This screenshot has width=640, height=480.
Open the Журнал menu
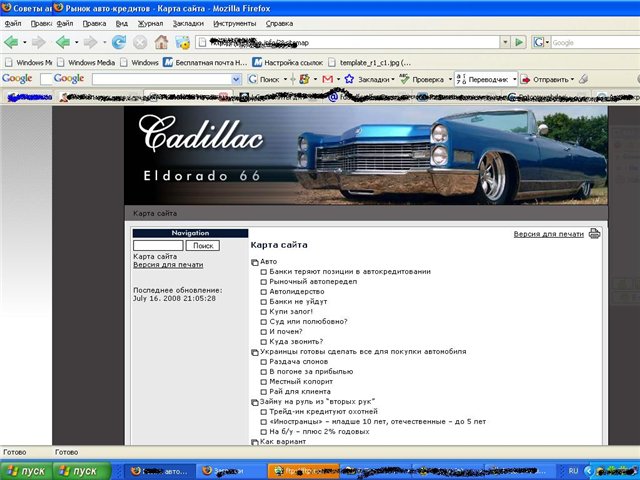[150, 24]
